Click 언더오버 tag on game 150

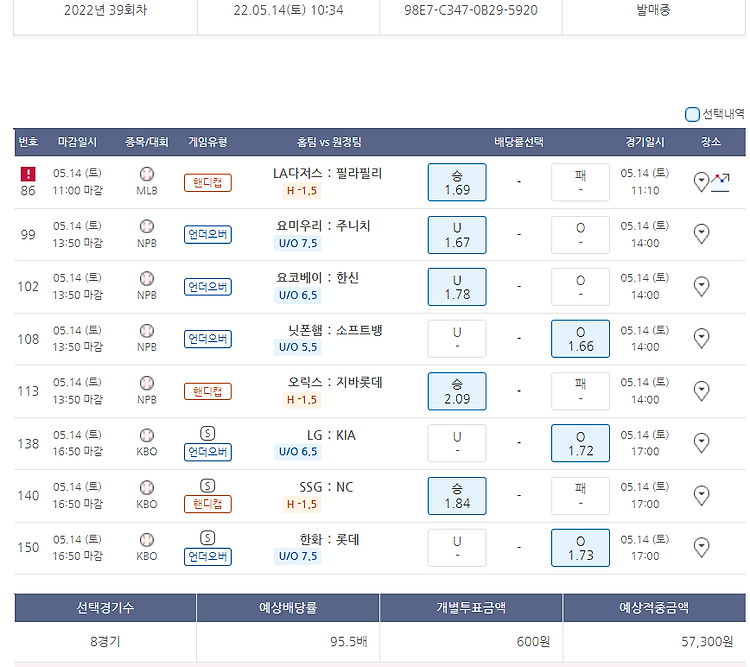click(208, 556)
